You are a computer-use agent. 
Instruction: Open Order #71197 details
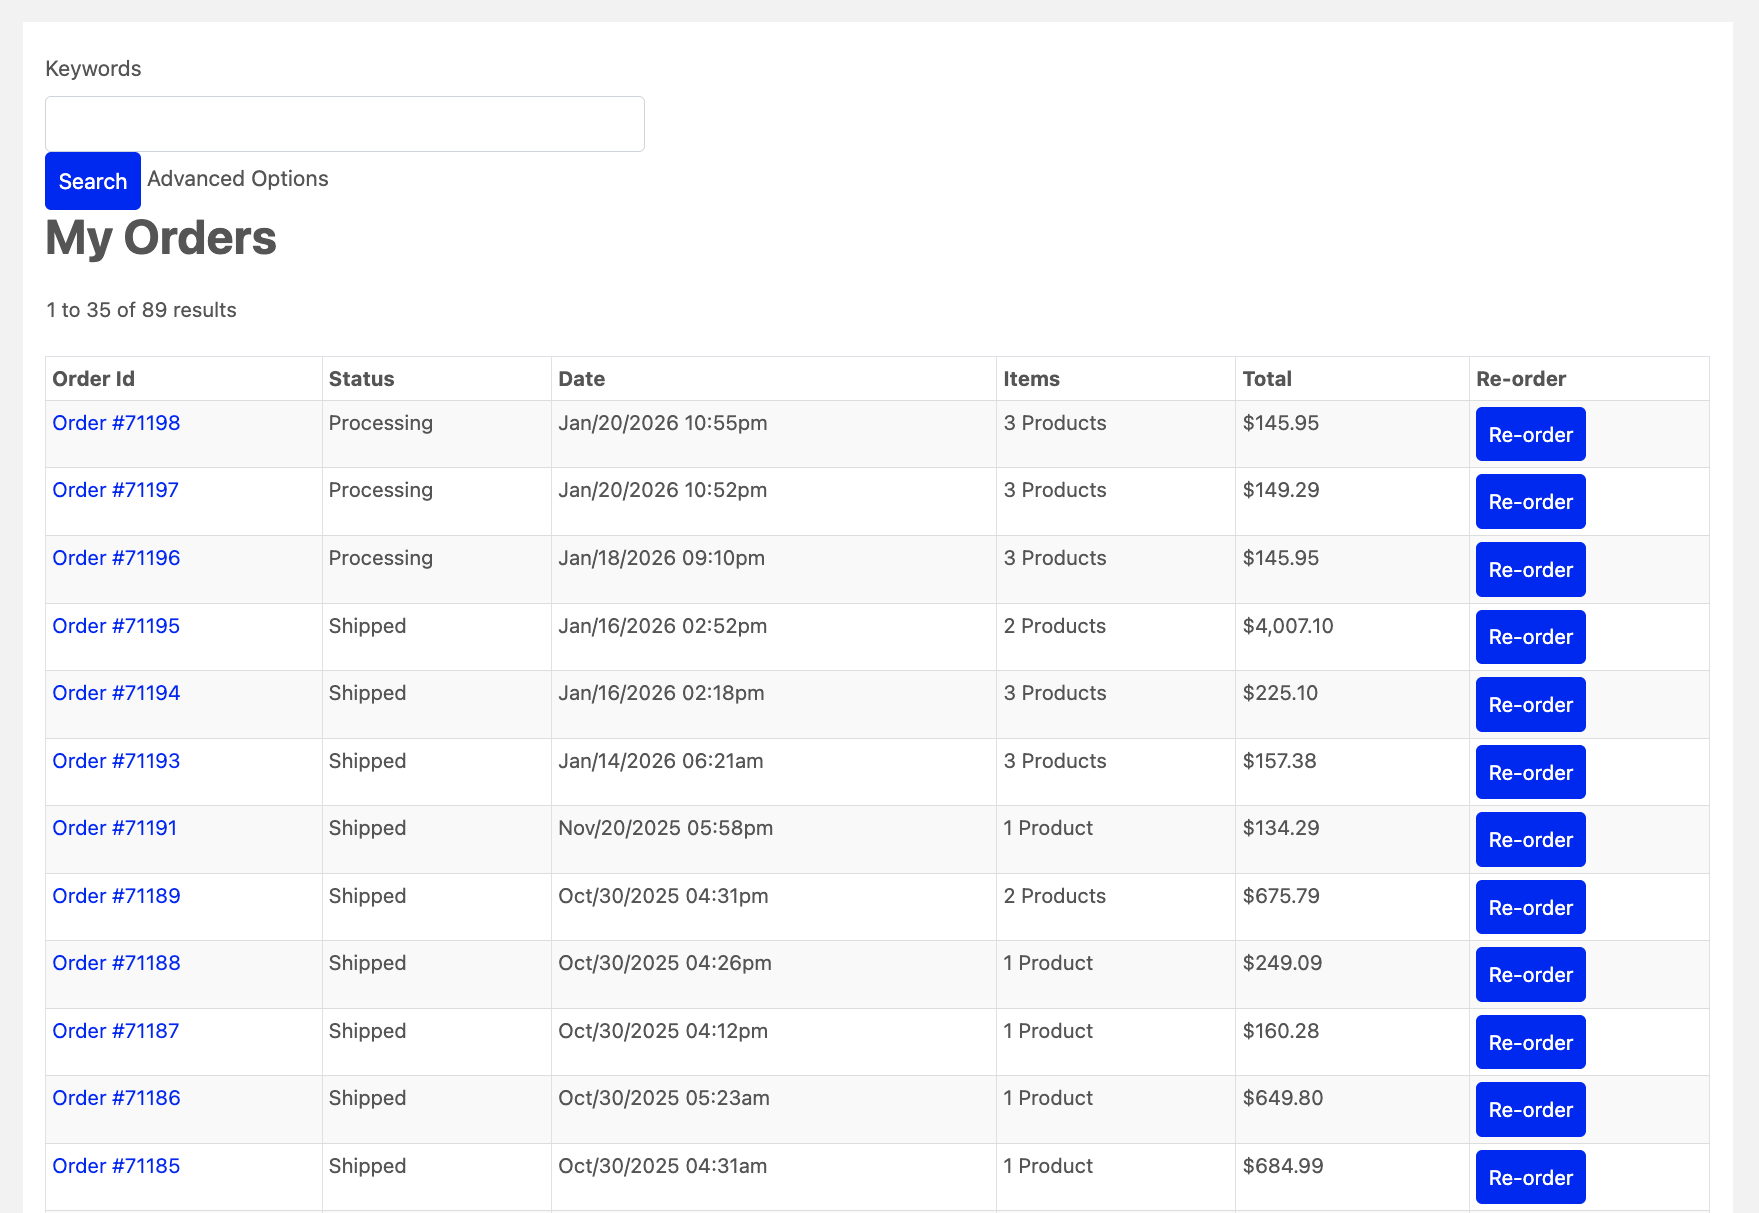click(x=115, y=490)
